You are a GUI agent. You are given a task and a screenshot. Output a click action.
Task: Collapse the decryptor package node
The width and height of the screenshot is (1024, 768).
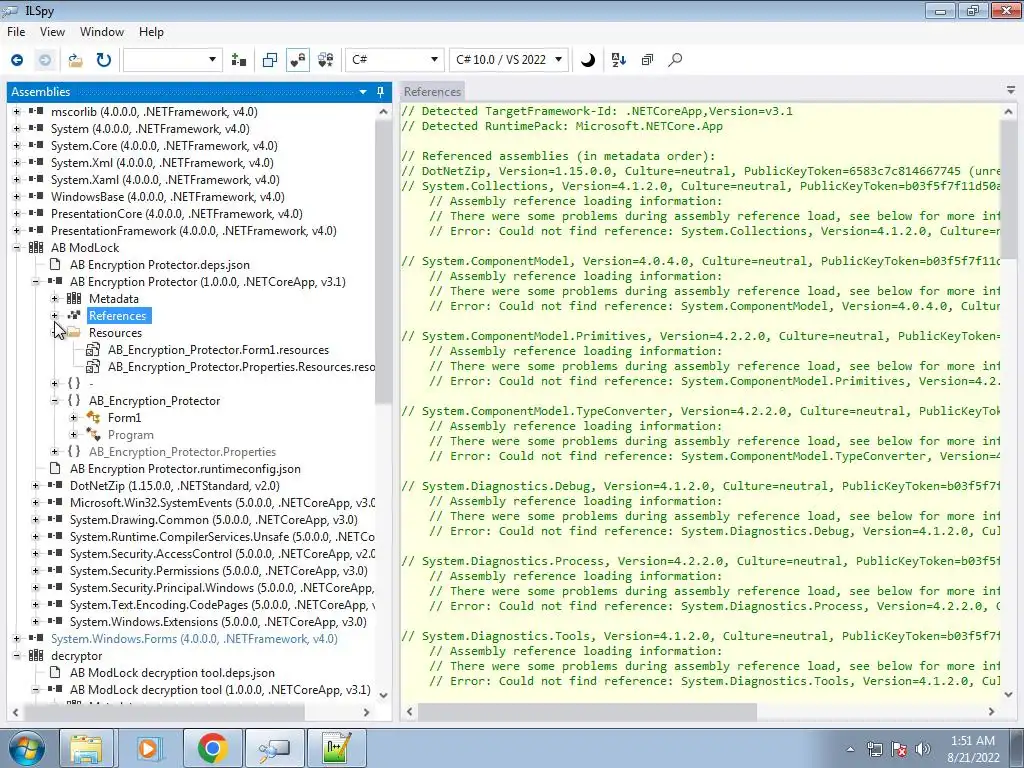(x=16, y=656)
